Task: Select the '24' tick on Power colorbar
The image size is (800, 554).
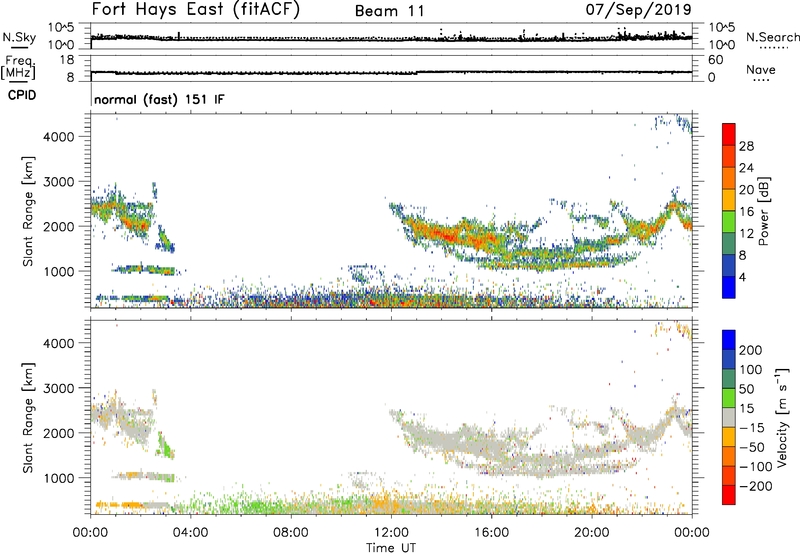Action: pos(746,168)
